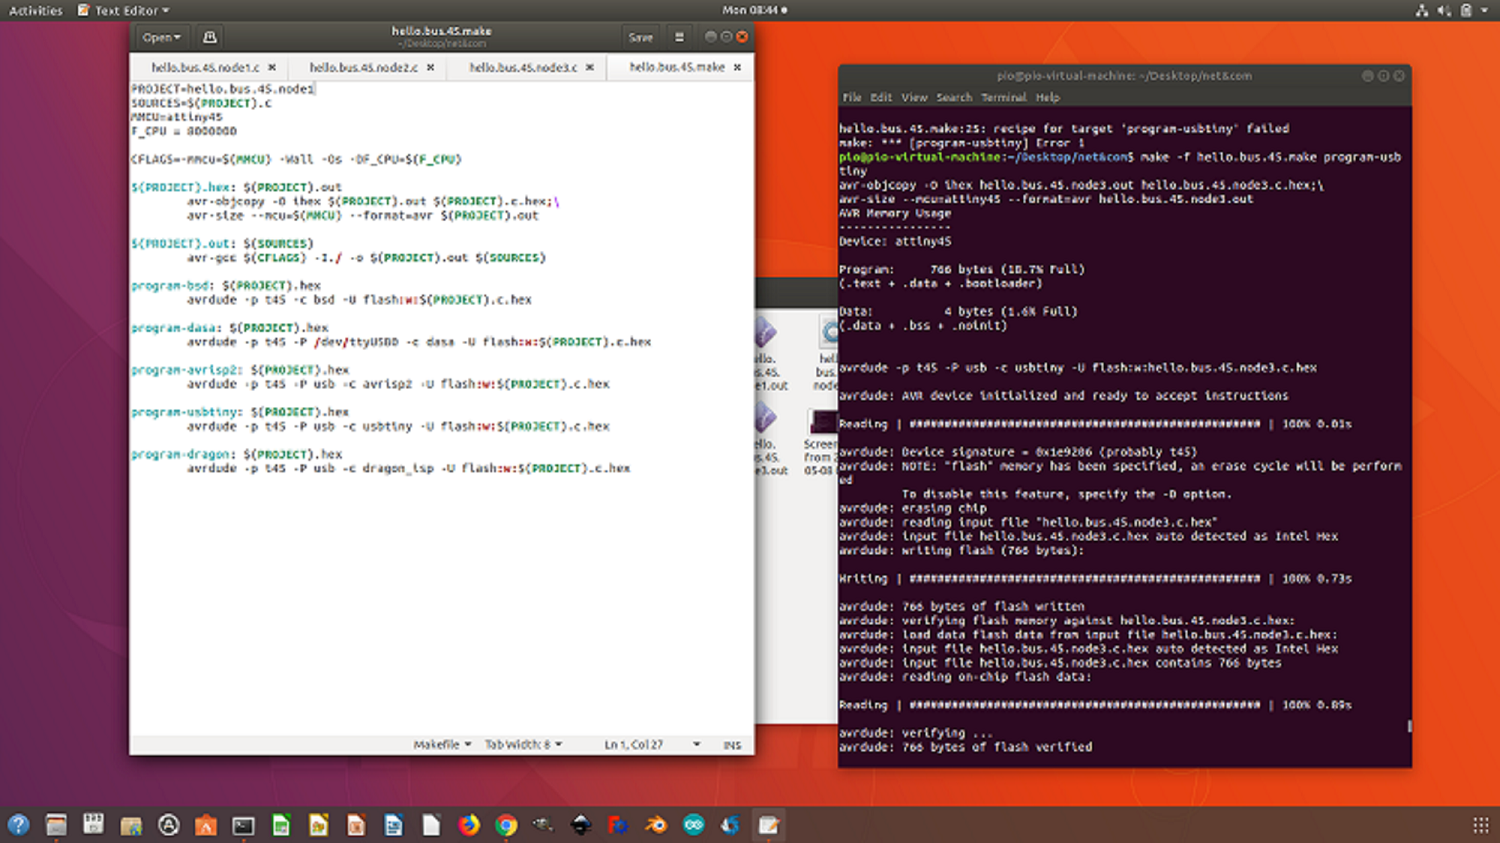This screenshot has height=843, width=1500.
Task: Click the CFLAGS line in the editor
Action: pos(297,159)
